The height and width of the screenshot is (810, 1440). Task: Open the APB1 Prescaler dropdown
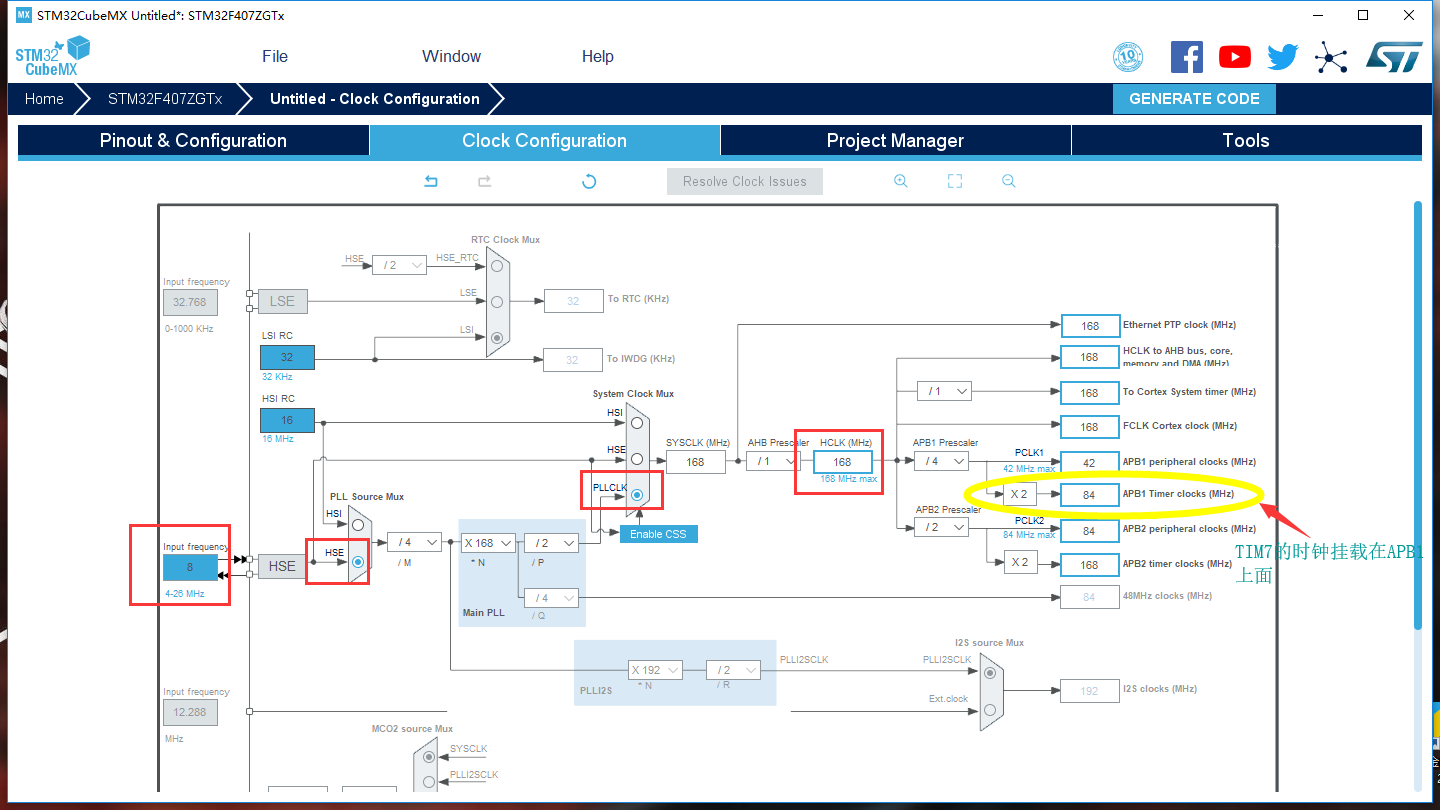pyautogui.click(x=942, y=461)
